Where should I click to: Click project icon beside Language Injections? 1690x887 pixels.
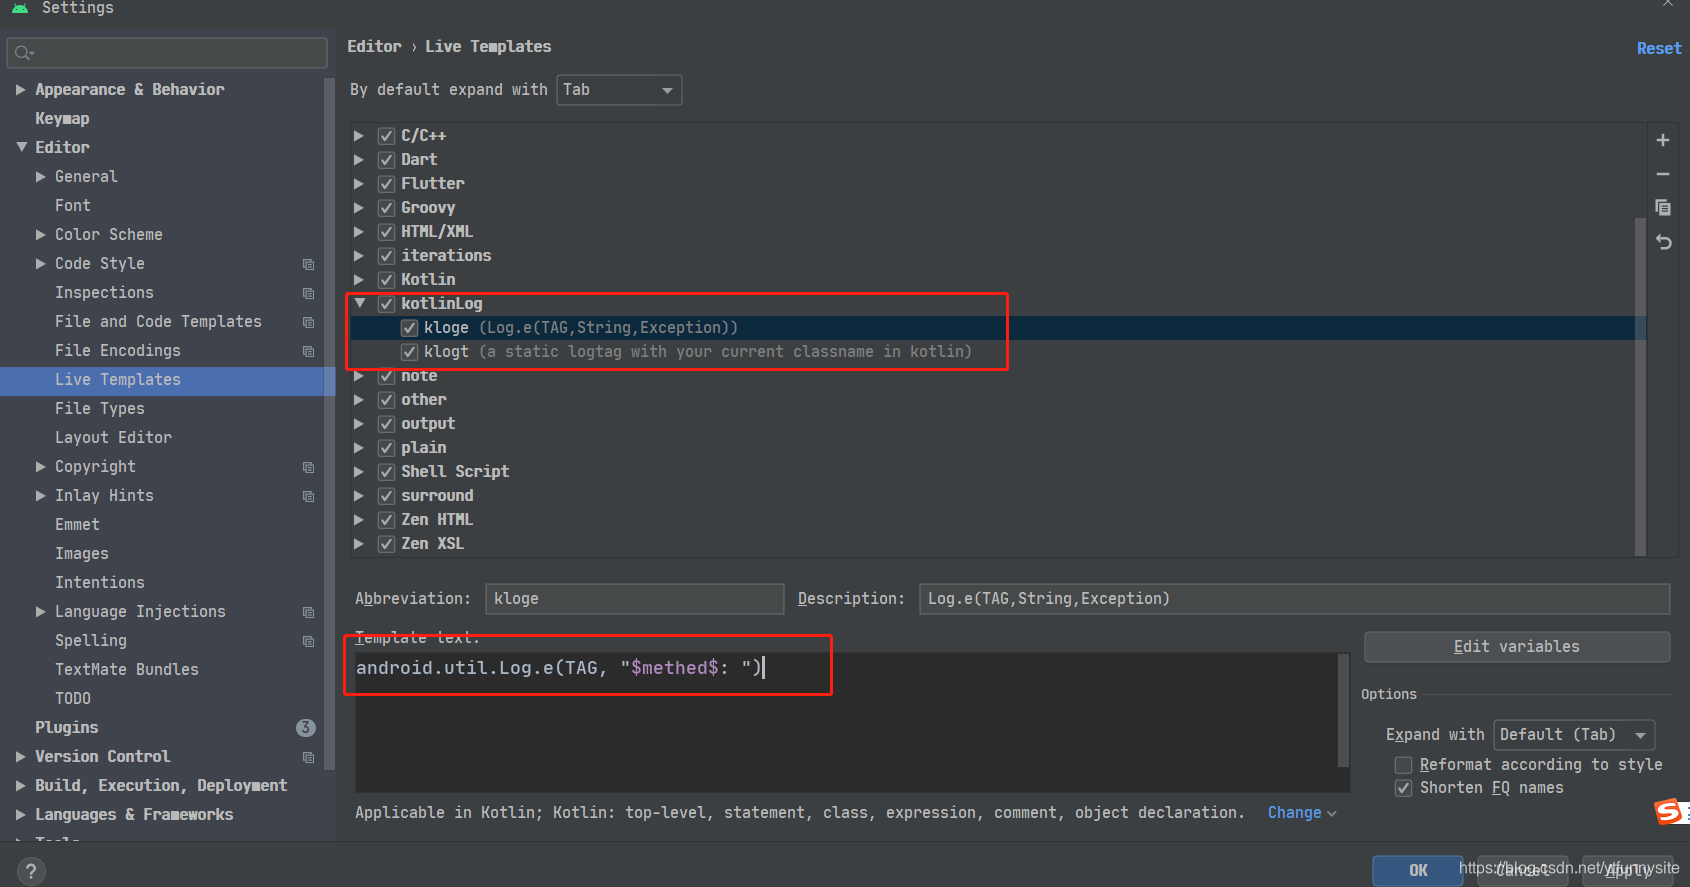tap(308, 612)
